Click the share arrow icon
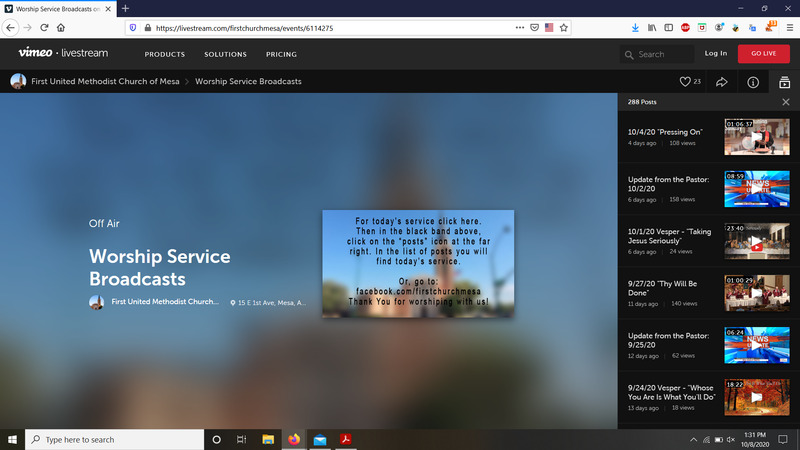The width and height of the screenshot is (800, 450). tap(721, 82)
